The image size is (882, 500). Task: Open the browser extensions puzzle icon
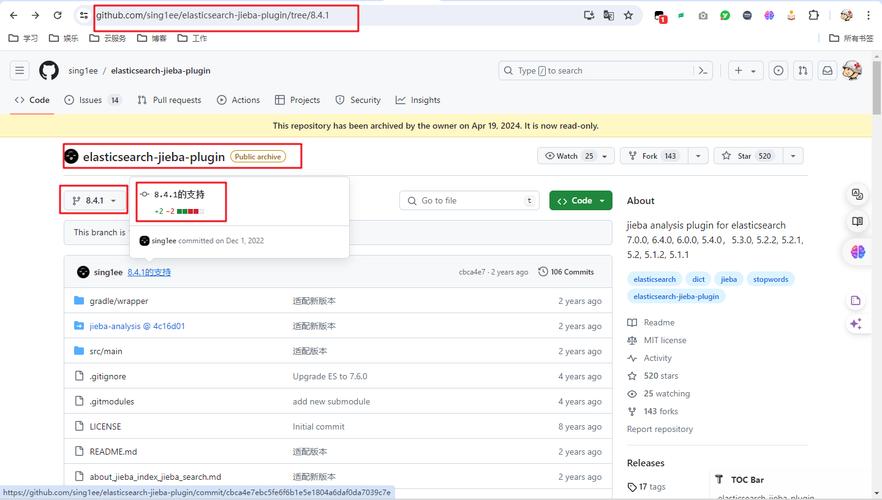click(813, 15)
